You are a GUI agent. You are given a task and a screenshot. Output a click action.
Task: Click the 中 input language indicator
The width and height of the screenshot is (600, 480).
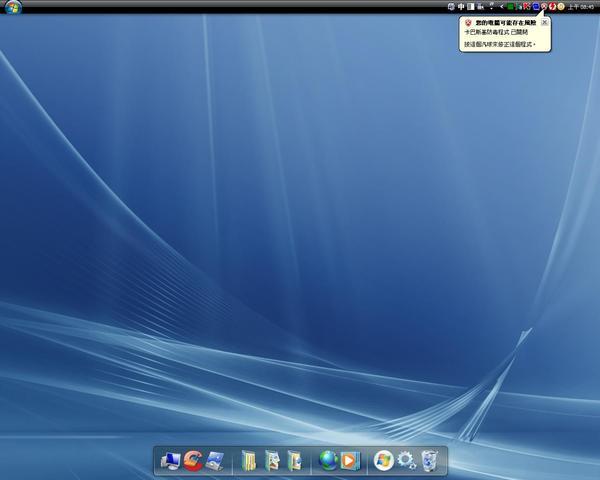click(x=461, y=7)
